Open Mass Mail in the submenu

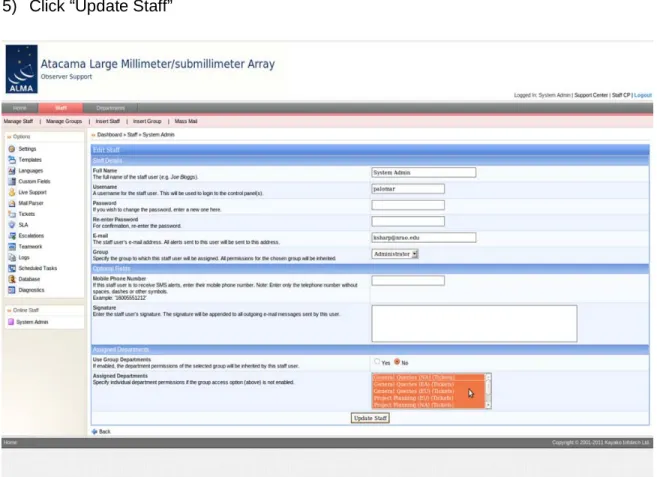point(186,121)
